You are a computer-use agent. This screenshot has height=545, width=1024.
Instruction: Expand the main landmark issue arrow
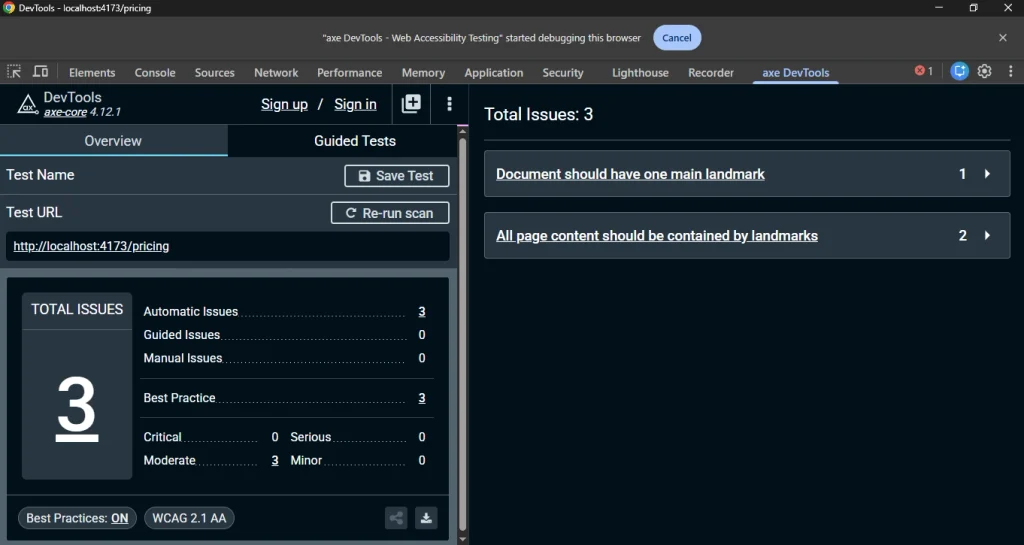click(x=987, y=174)
